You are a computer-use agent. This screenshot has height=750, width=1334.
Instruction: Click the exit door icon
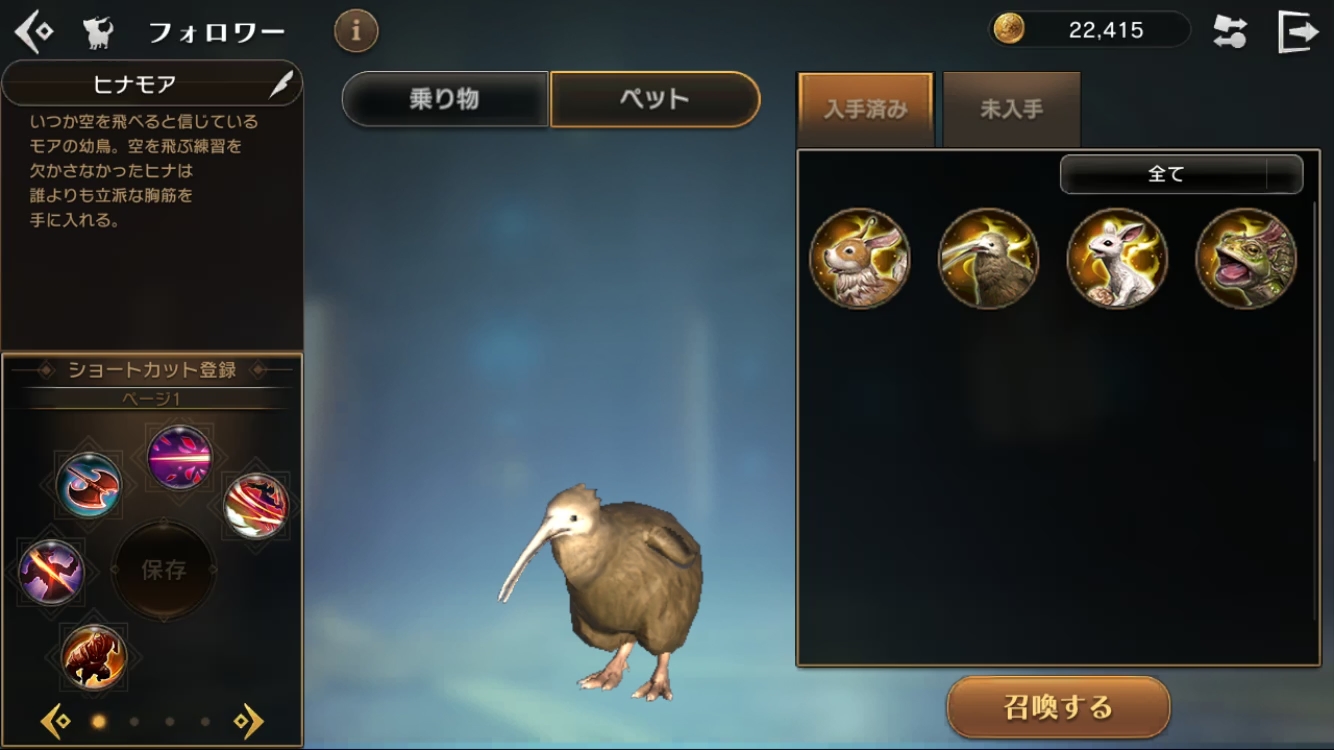[1298, 31]
